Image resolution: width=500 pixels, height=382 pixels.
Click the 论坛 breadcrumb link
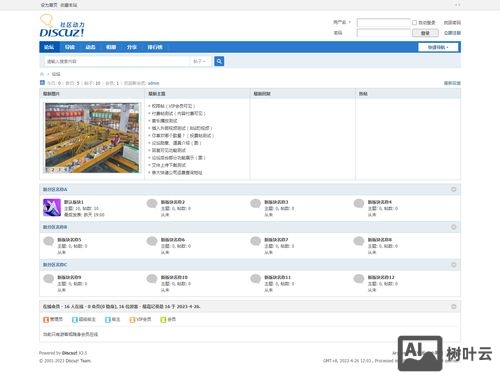pyautogui.click(x=56, y=74)
